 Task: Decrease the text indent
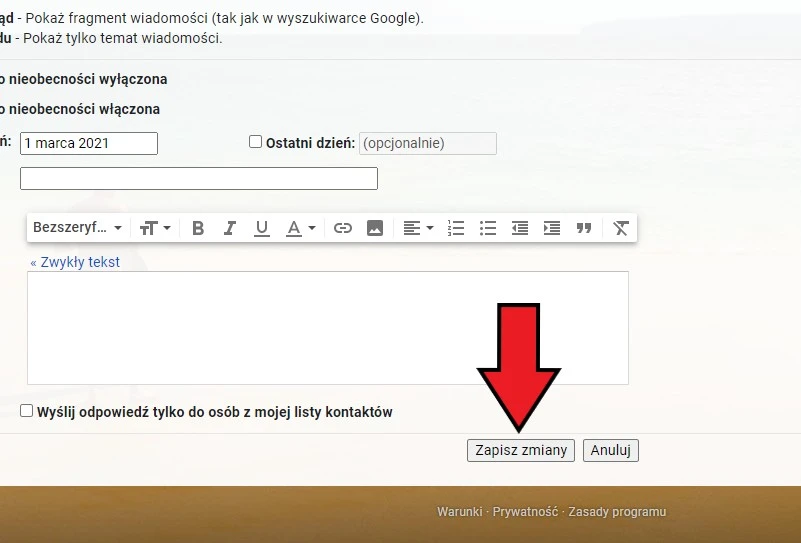(520, 228)
